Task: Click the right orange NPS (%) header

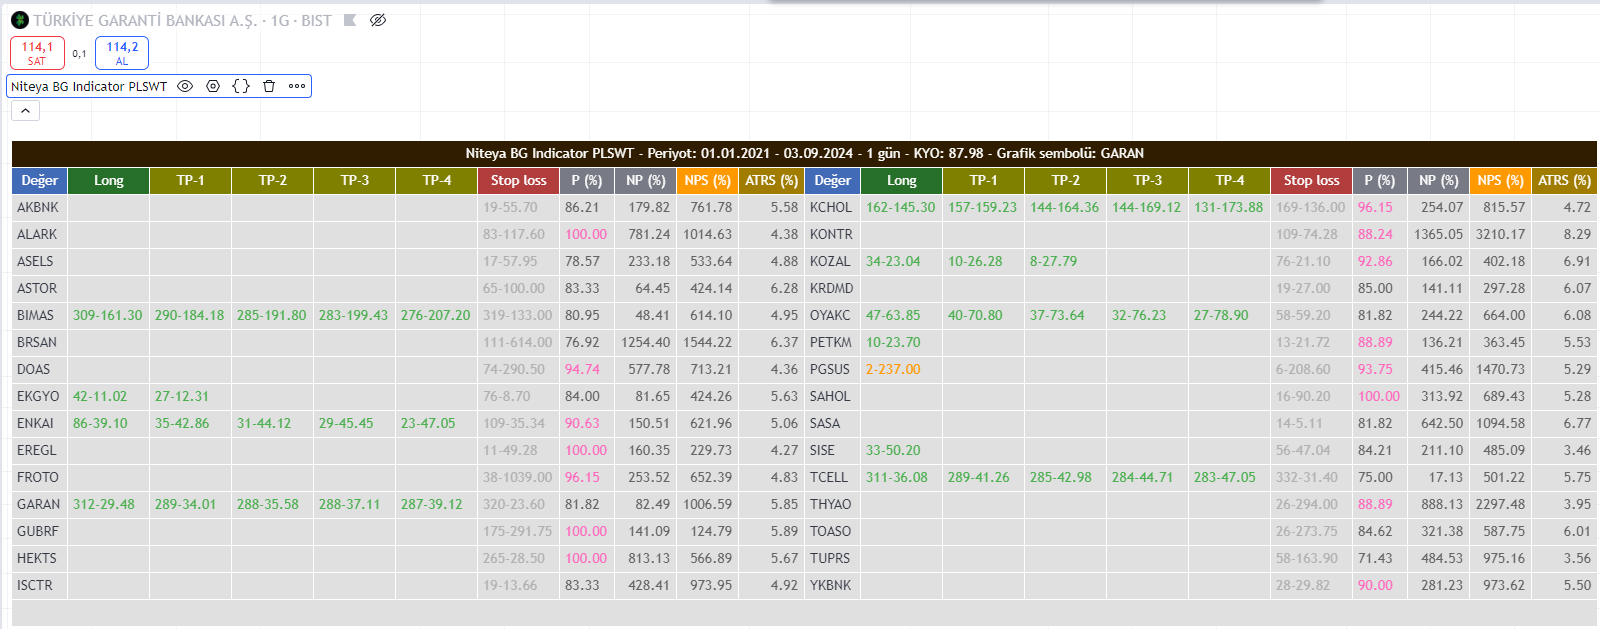Action: [x=1501, y=181]
